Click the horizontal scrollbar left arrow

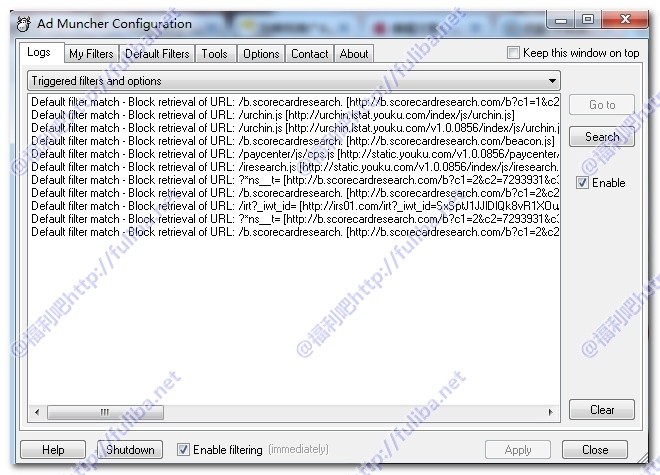click(x=37, y=412)
